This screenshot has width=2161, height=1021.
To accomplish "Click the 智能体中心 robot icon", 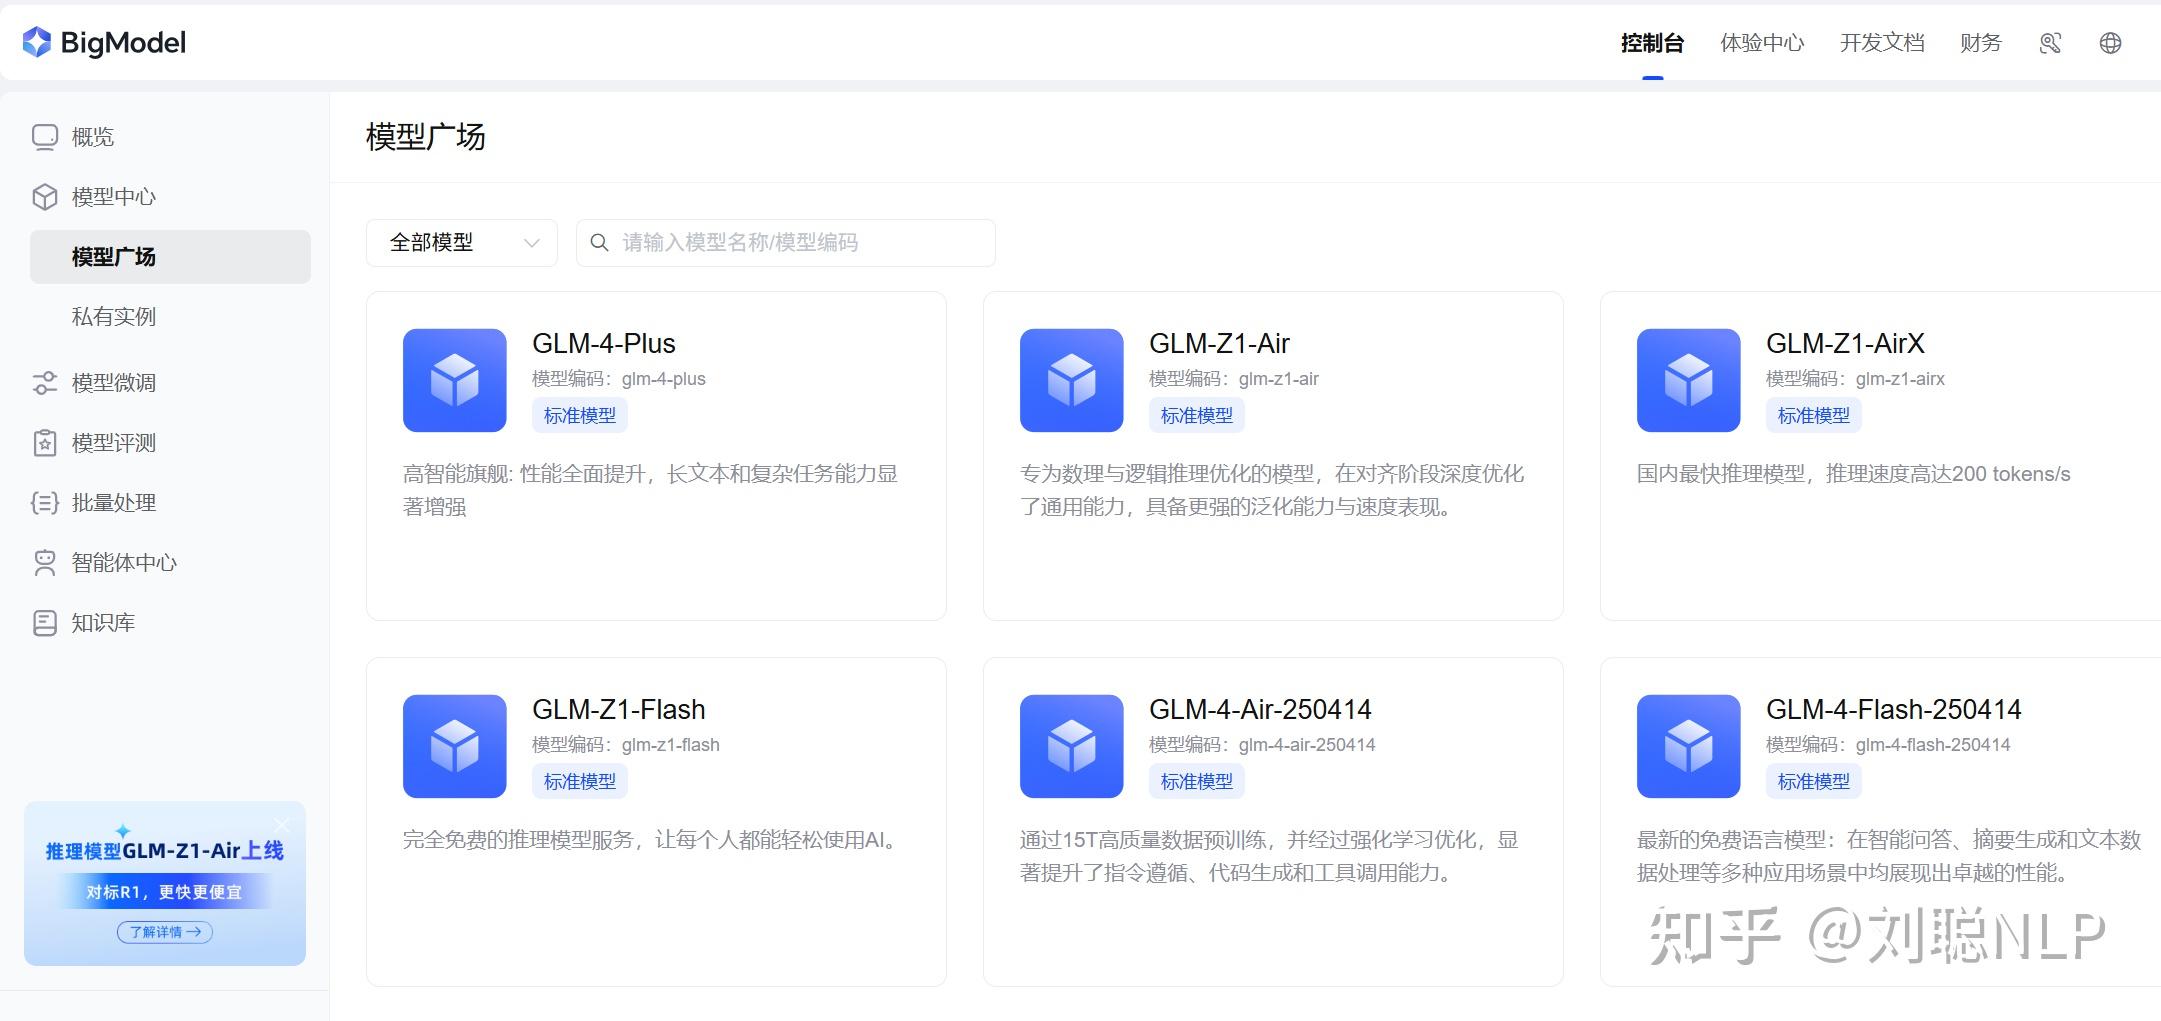I will click(45, 563).
